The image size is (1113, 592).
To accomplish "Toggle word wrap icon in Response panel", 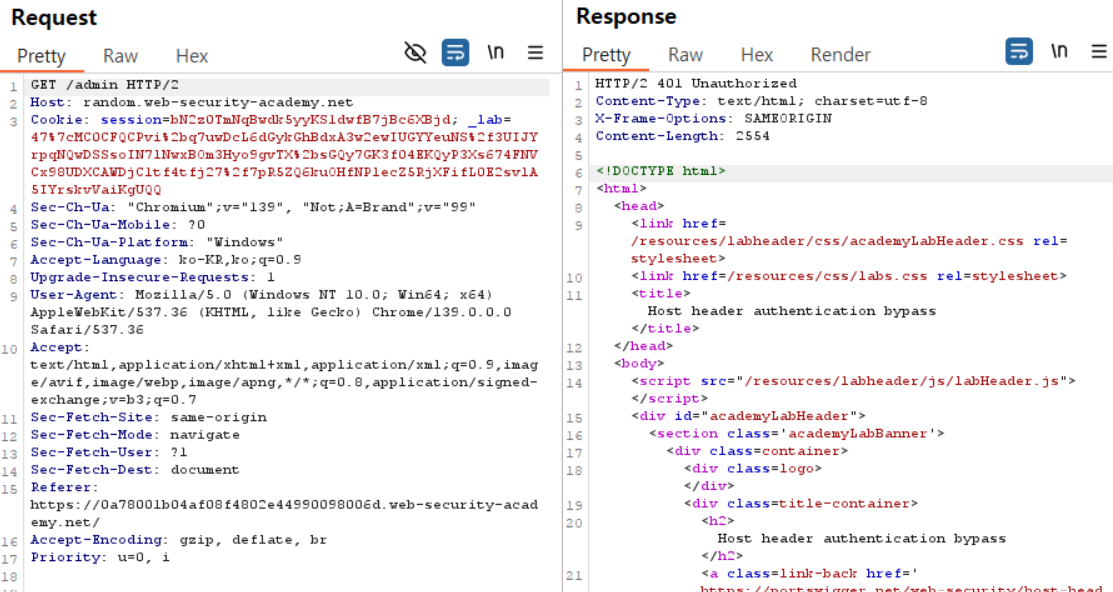I will (x=1019, y=51).
